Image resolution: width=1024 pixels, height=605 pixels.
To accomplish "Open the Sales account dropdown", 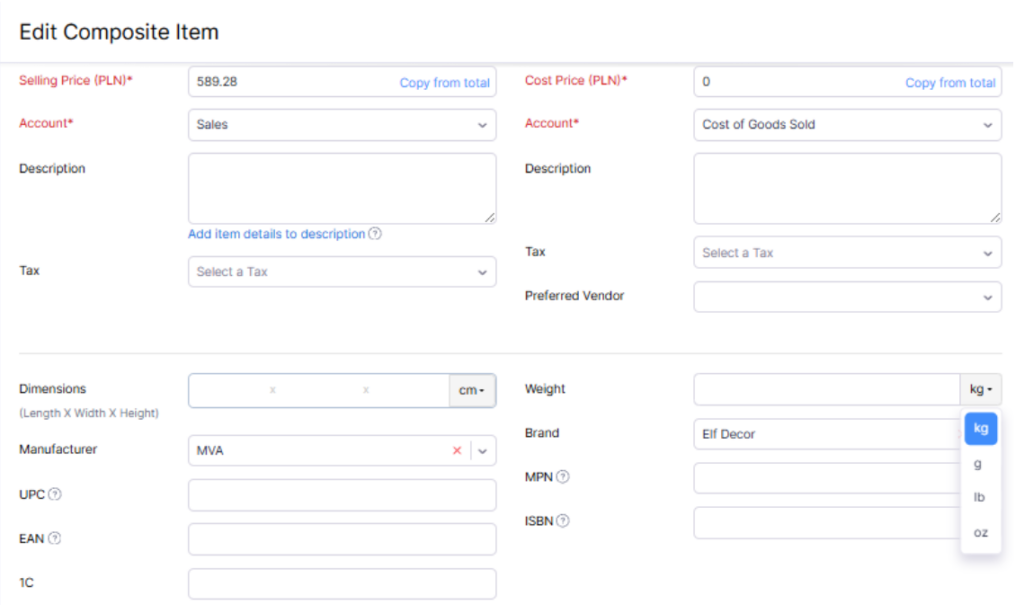I will tap(342, 125).
